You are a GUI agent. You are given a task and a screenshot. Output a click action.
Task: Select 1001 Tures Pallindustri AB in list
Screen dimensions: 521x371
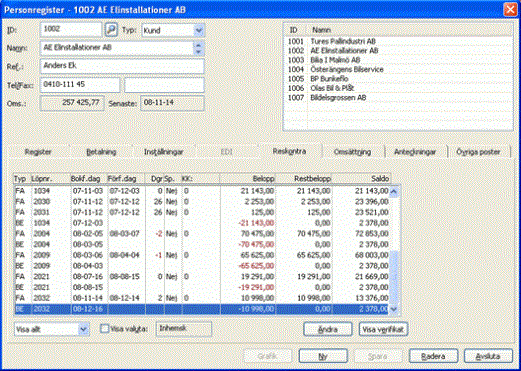pos(398,41)
